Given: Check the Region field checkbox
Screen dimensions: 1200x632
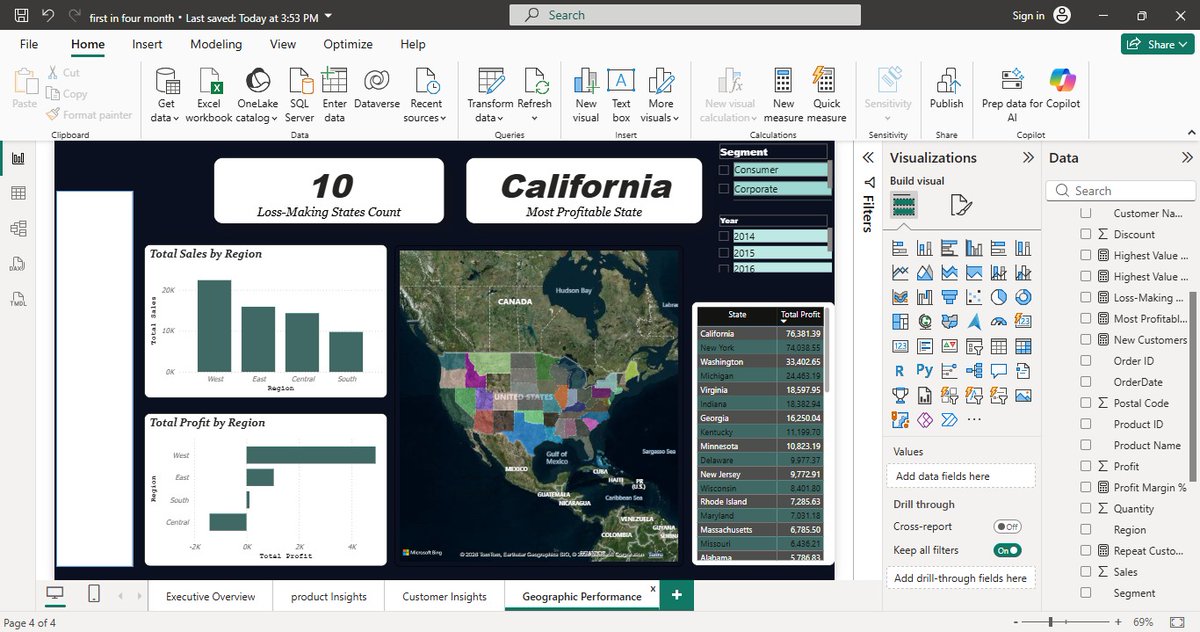Looking at the screenshot, I should [x=1086, y=530].
